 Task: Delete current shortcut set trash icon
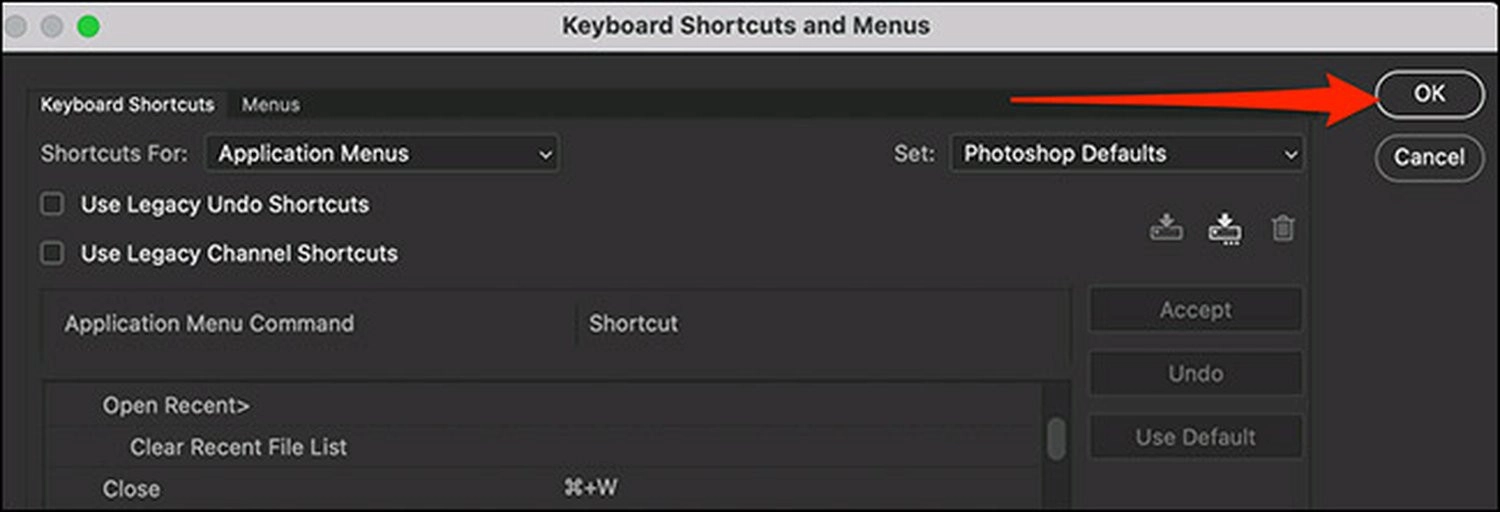pos(1283,228)
